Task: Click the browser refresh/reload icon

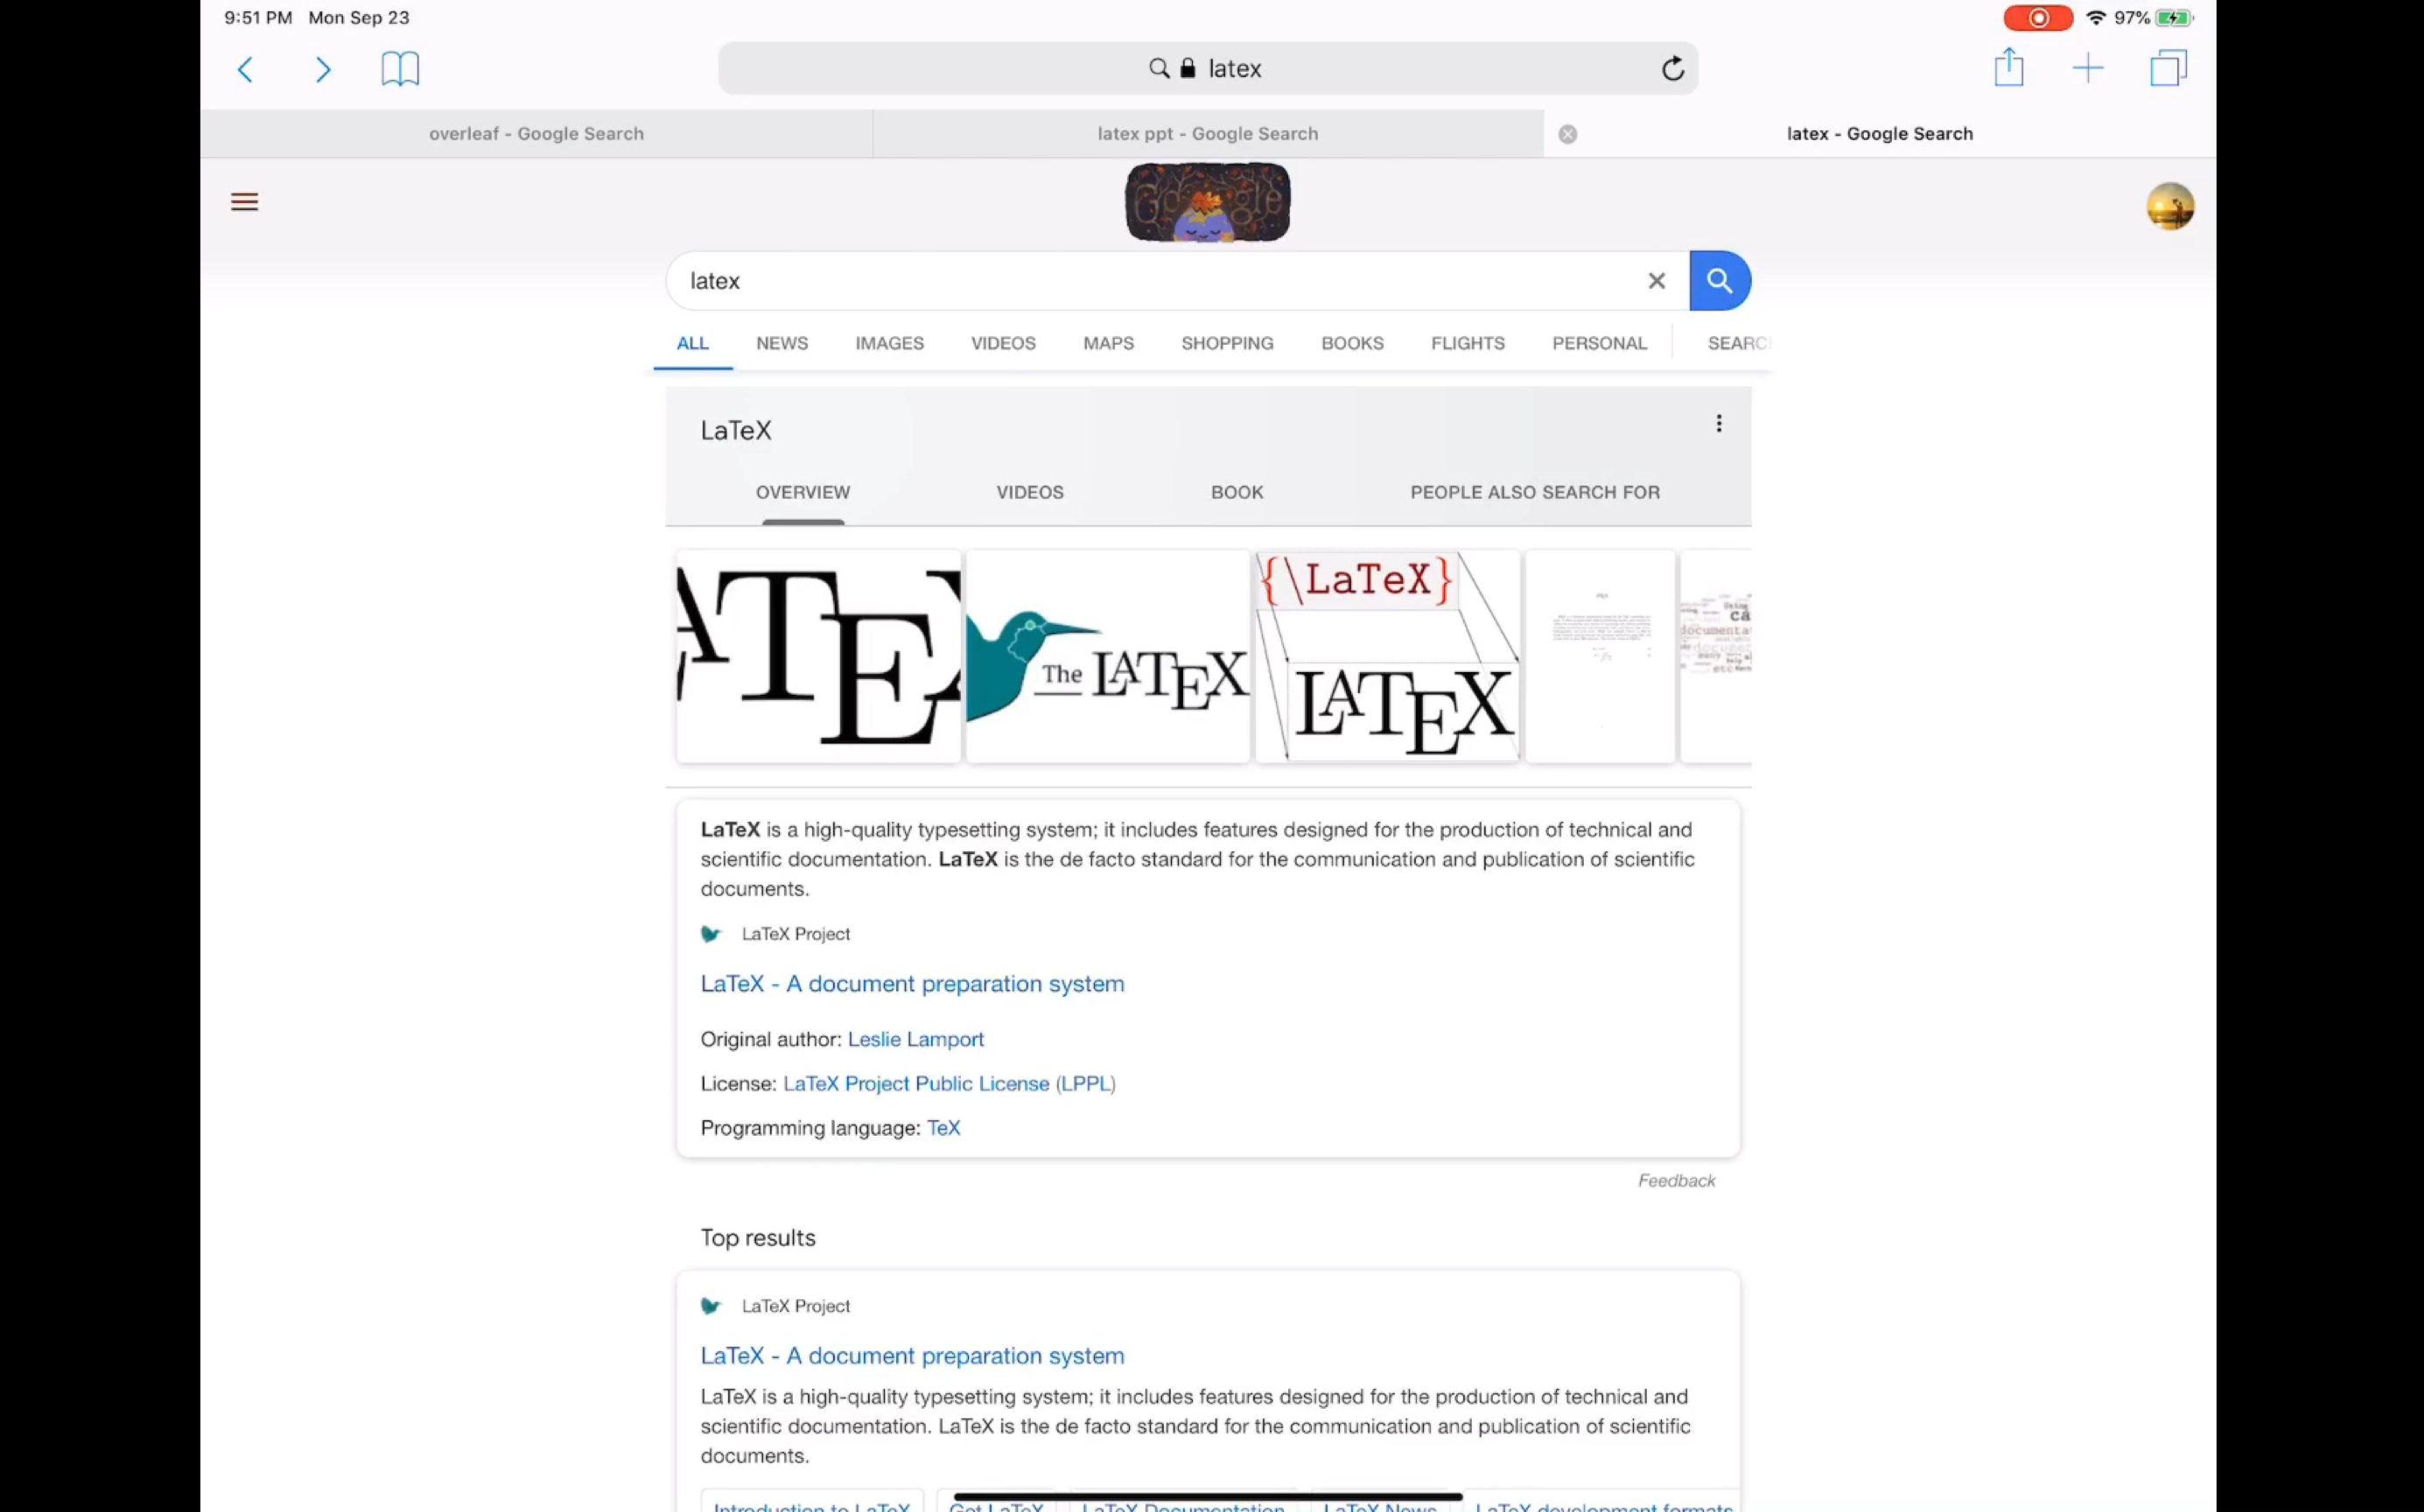Action: point(1670,68)
